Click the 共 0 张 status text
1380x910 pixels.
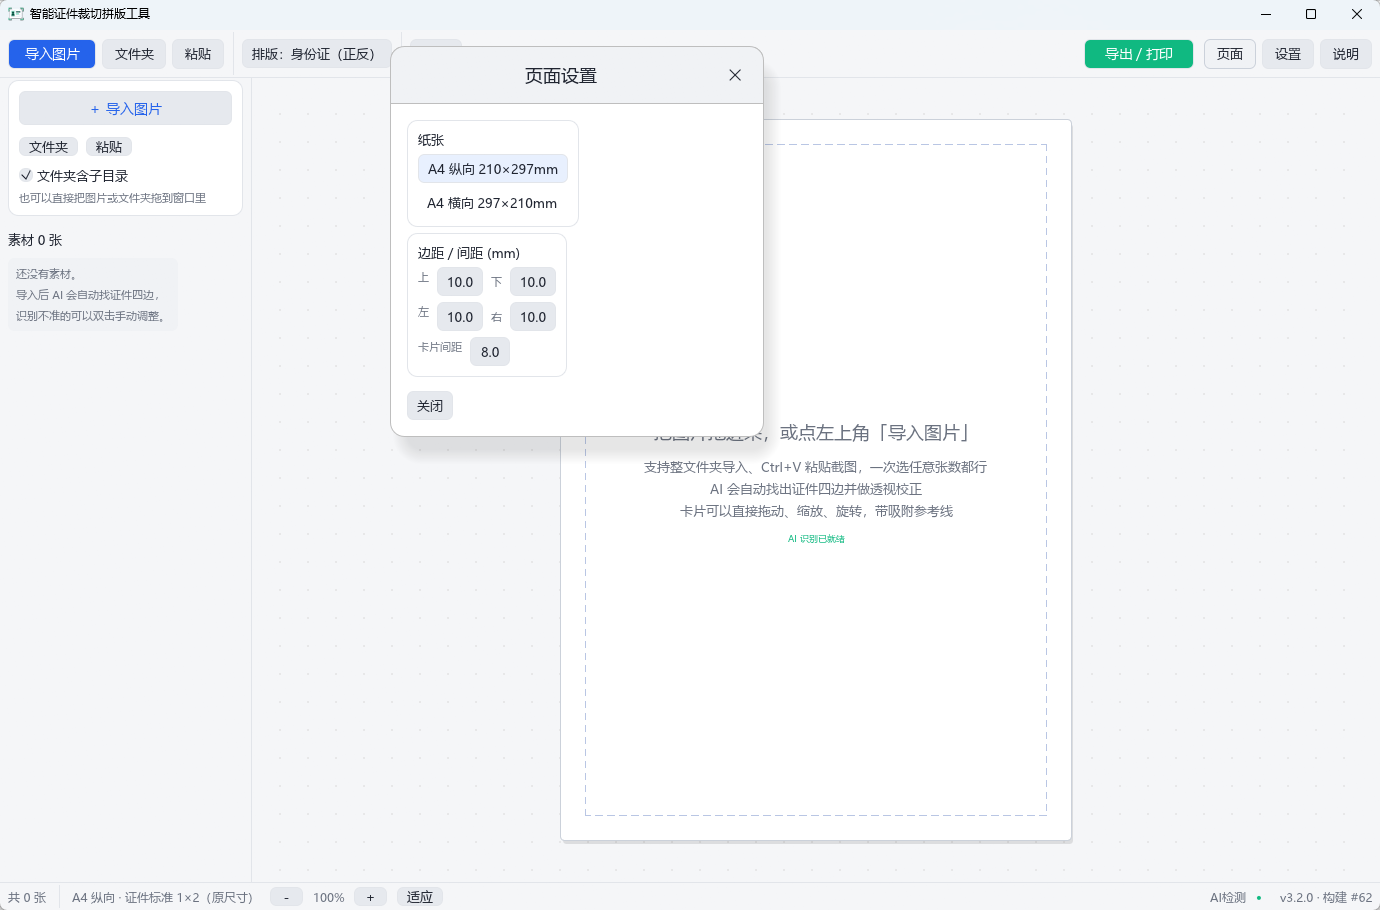[27, 897]
